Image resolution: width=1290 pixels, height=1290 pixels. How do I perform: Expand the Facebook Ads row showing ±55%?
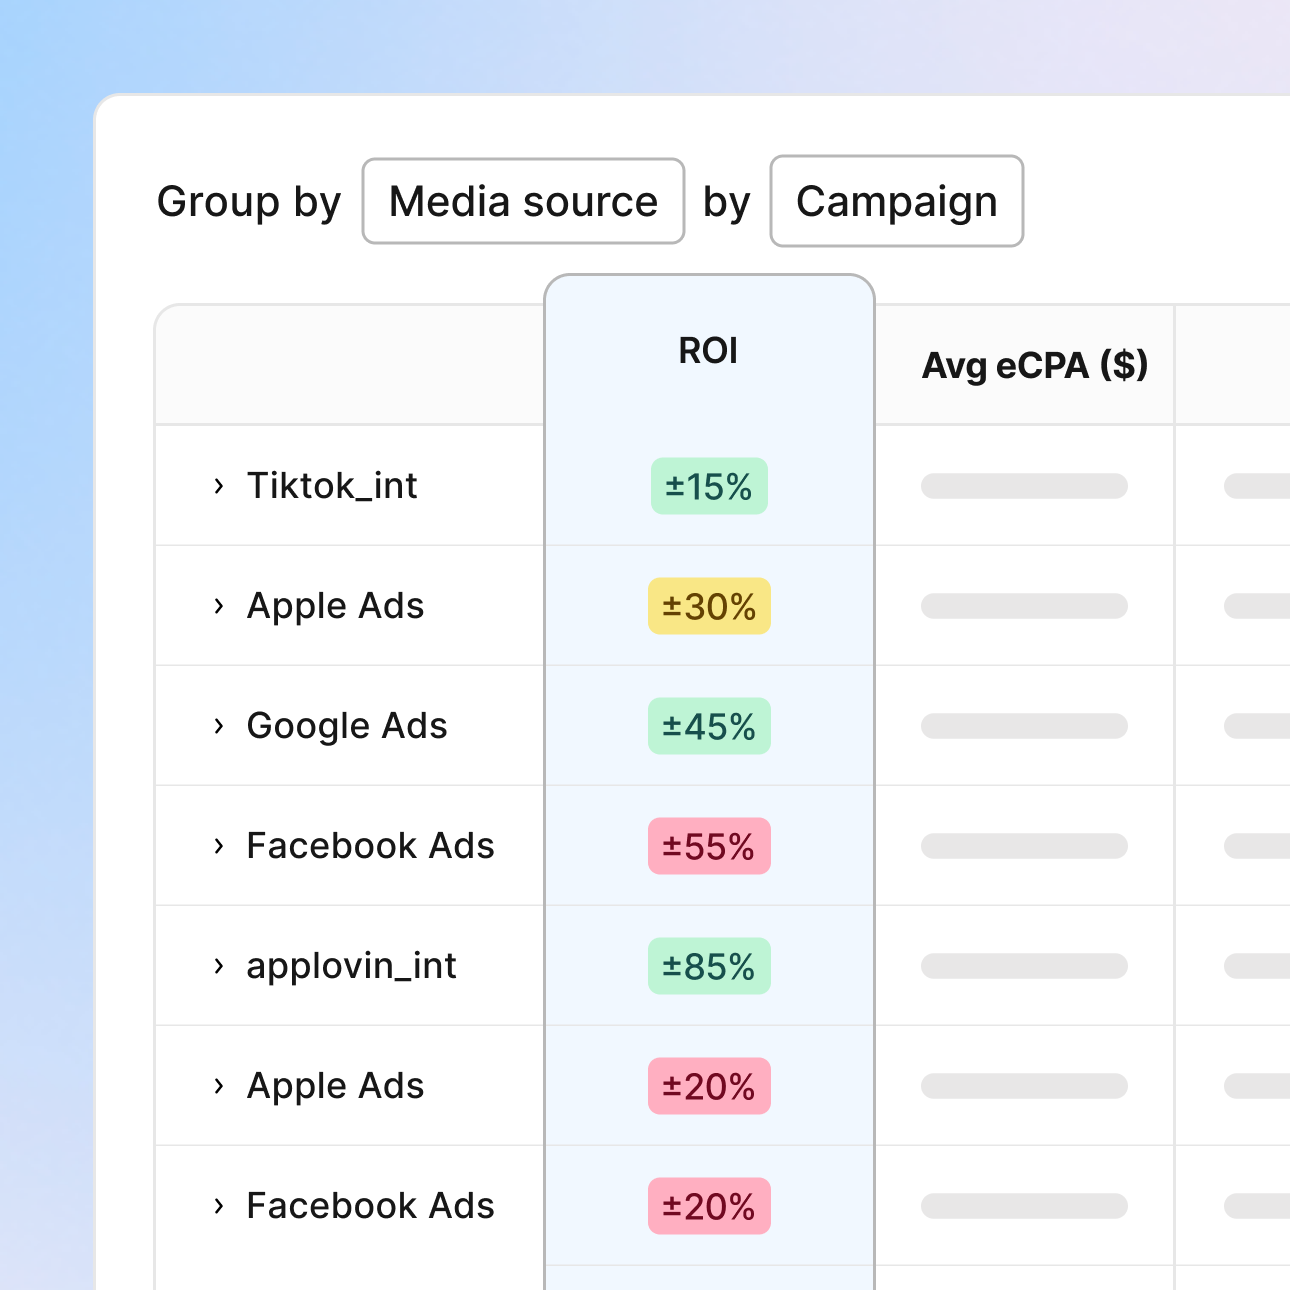click(x=218, y=846)
